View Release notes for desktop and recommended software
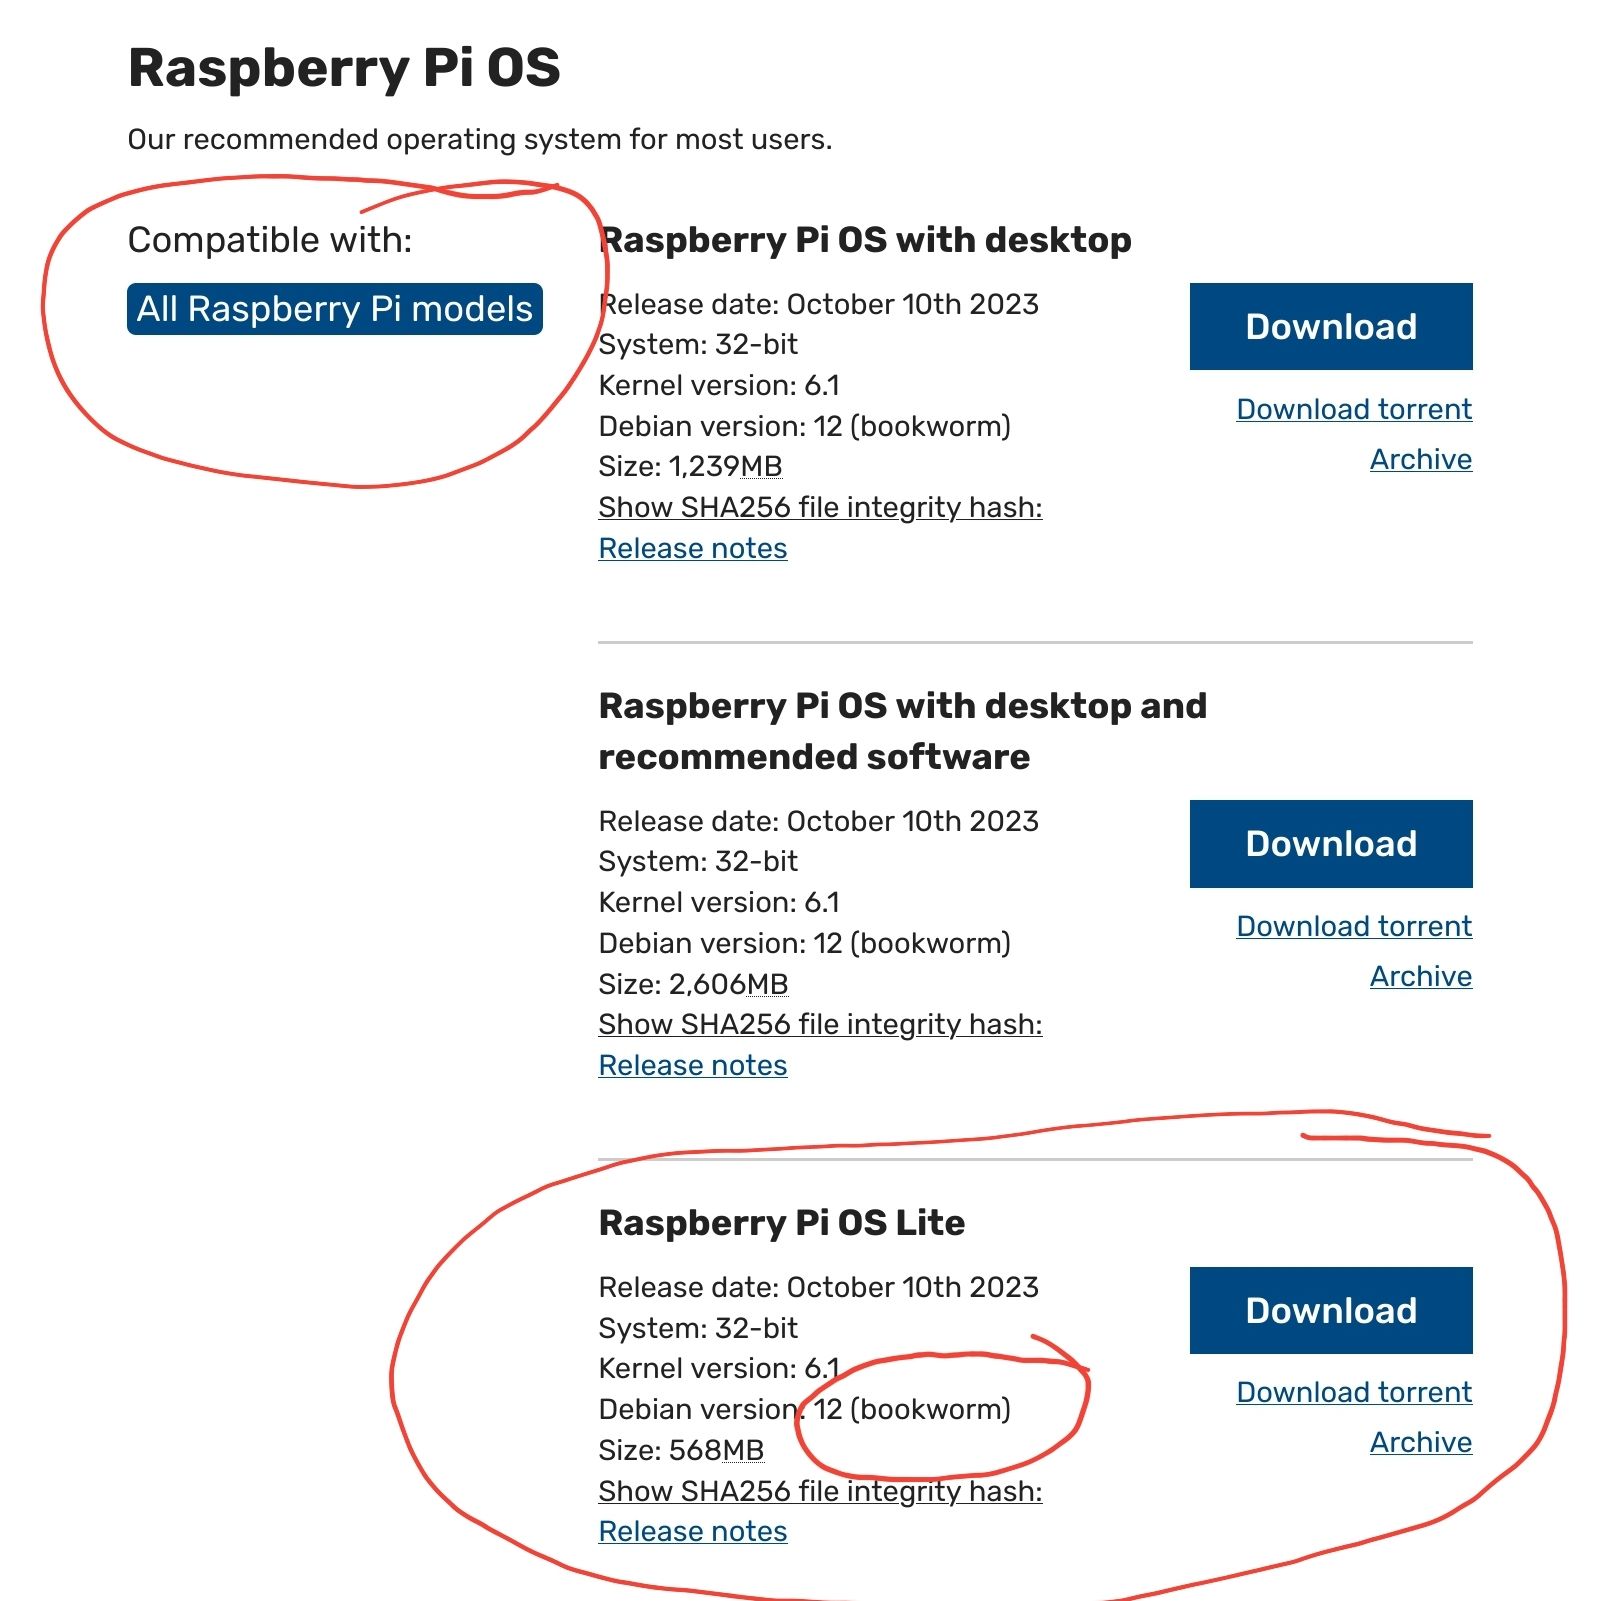 coord(692,1066)
